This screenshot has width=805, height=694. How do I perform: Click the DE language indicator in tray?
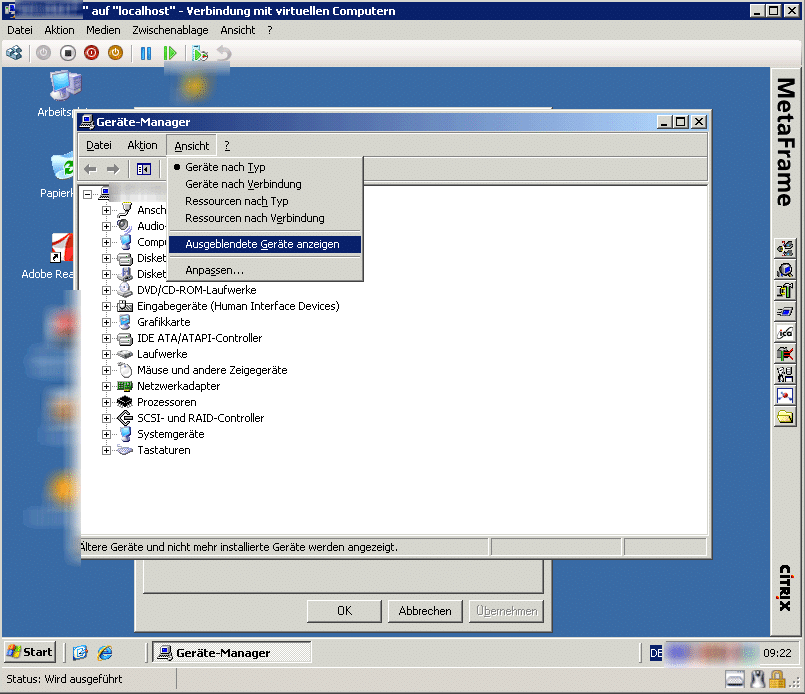(x=656, y=653)
